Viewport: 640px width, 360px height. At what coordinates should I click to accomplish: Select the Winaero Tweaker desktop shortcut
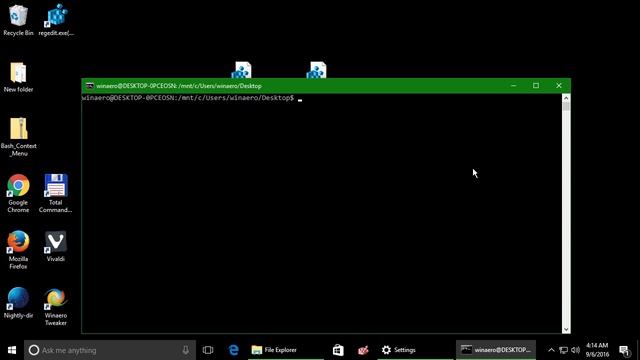coord(56,307)
